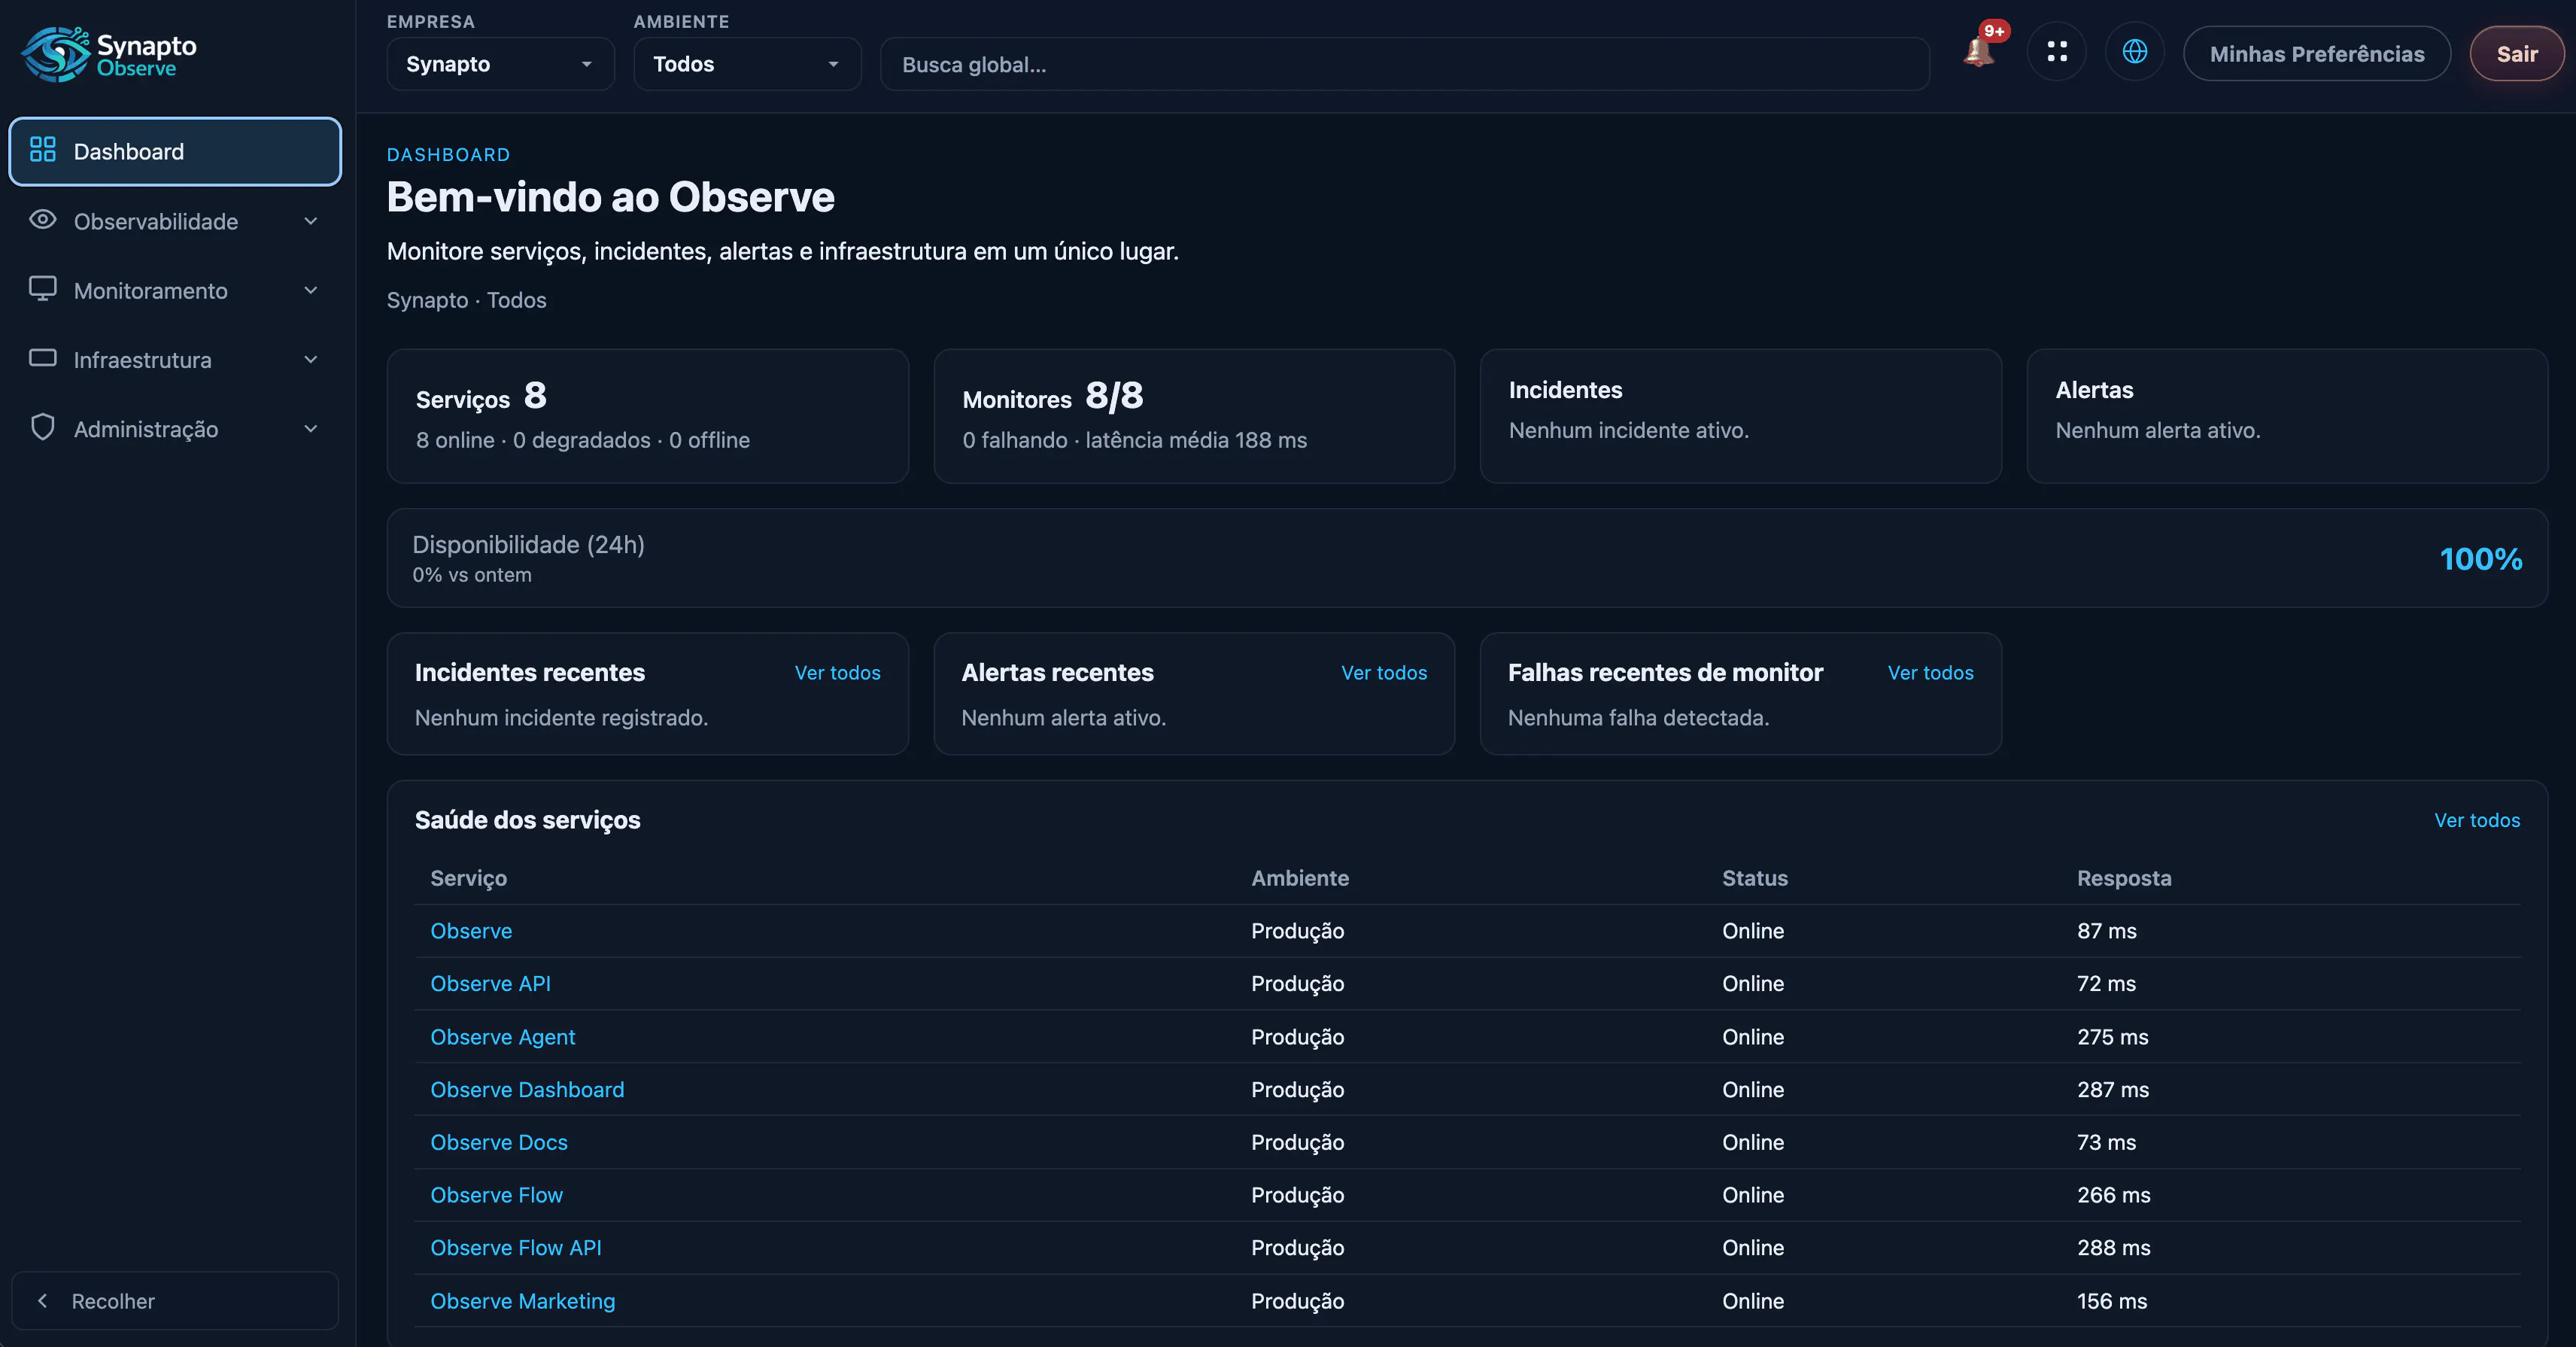
Task: Open the Observe Marketing service link
Action: click(x=523, y=1301)
